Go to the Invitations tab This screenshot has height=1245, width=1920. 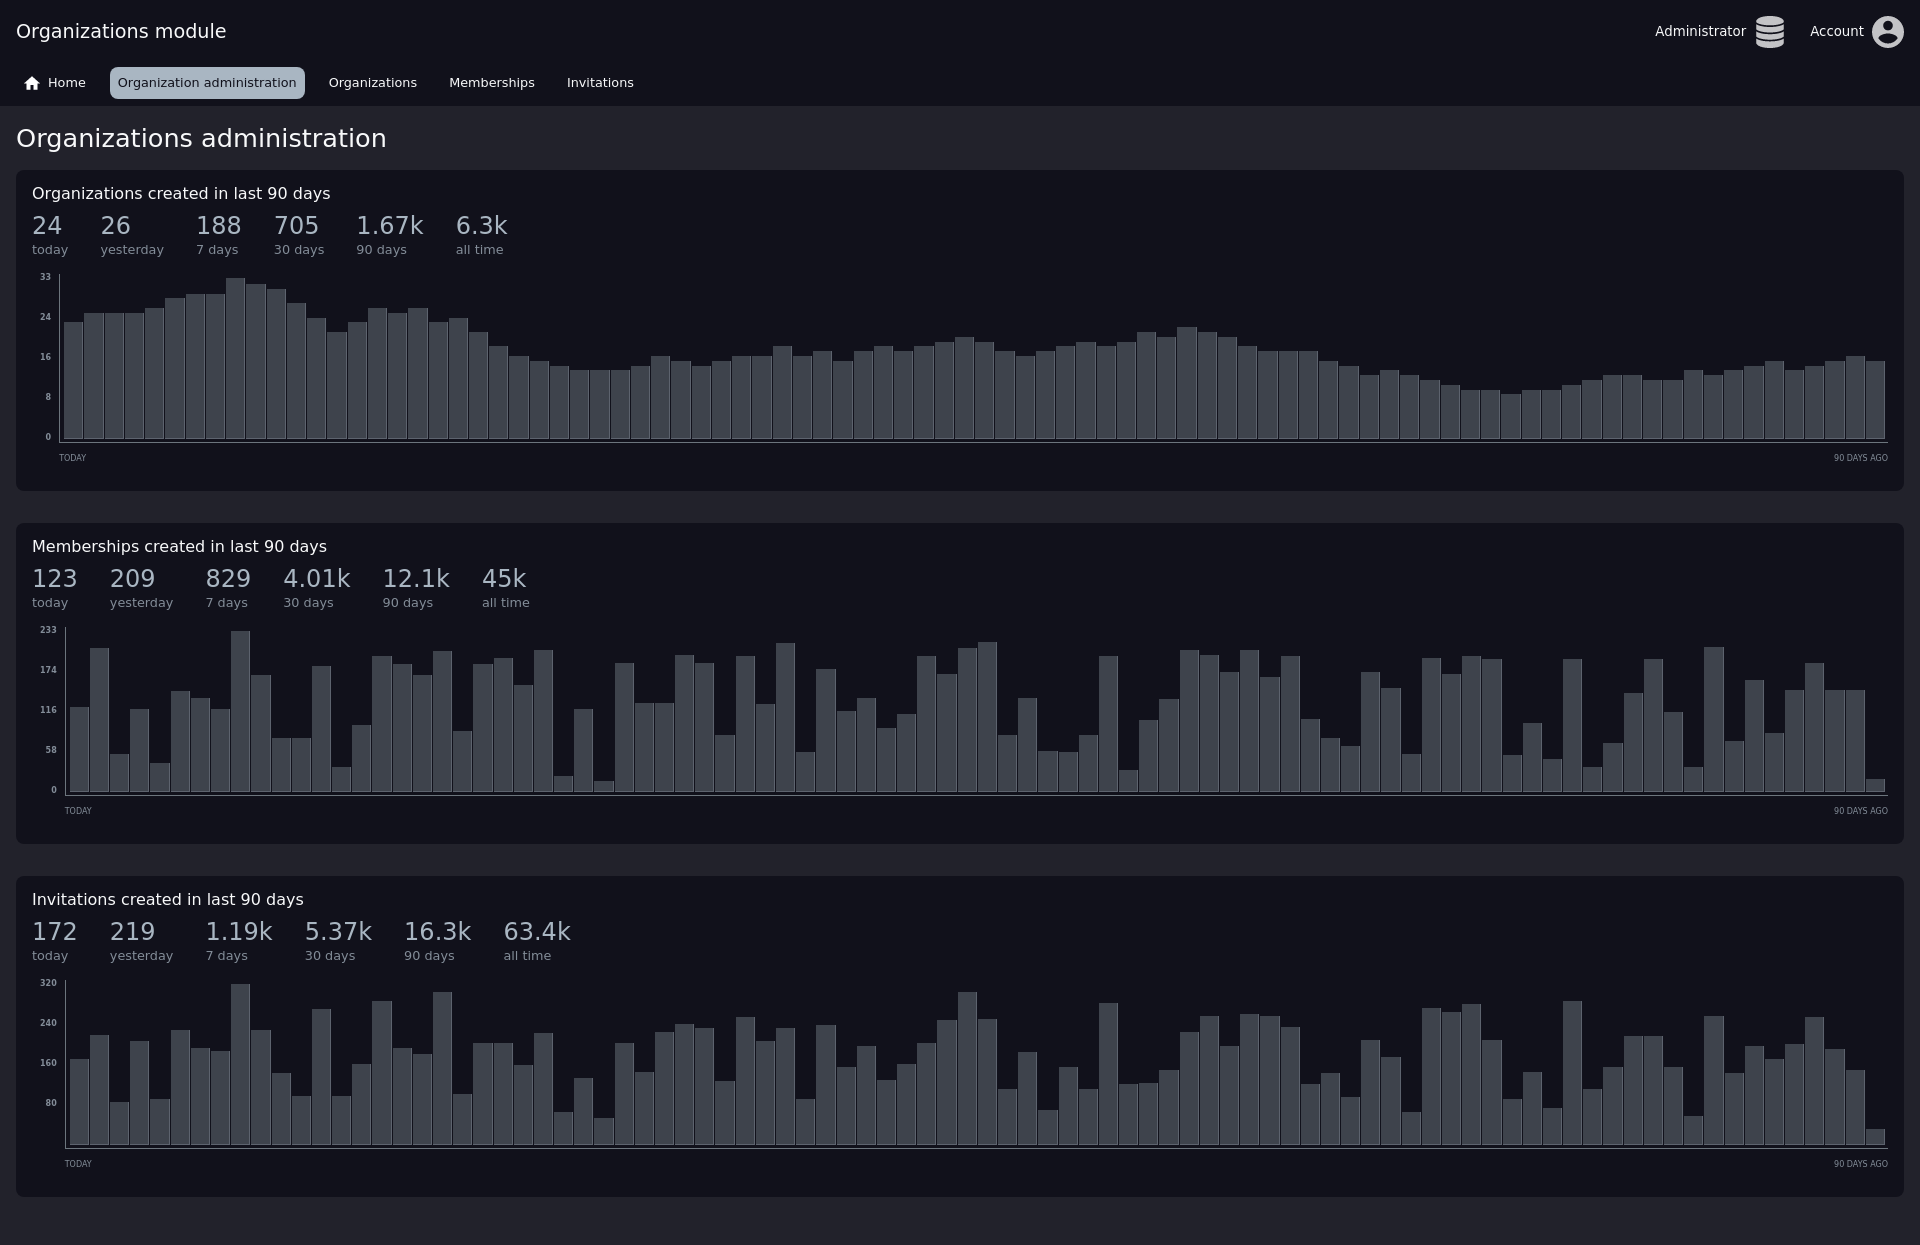(x=600, y=83)
